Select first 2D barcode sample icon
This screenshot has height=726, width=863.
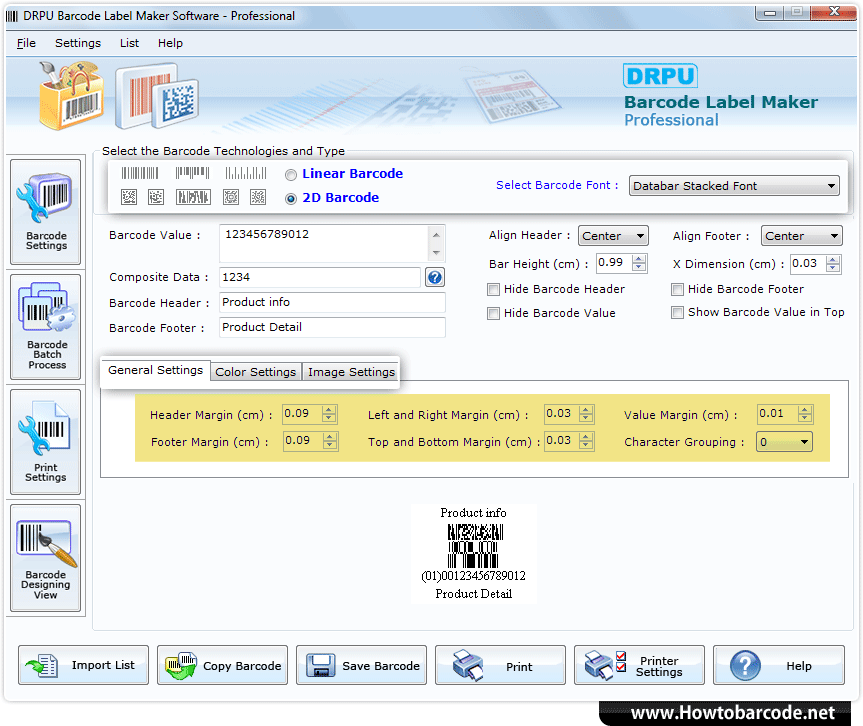click(x=129, y=197)
